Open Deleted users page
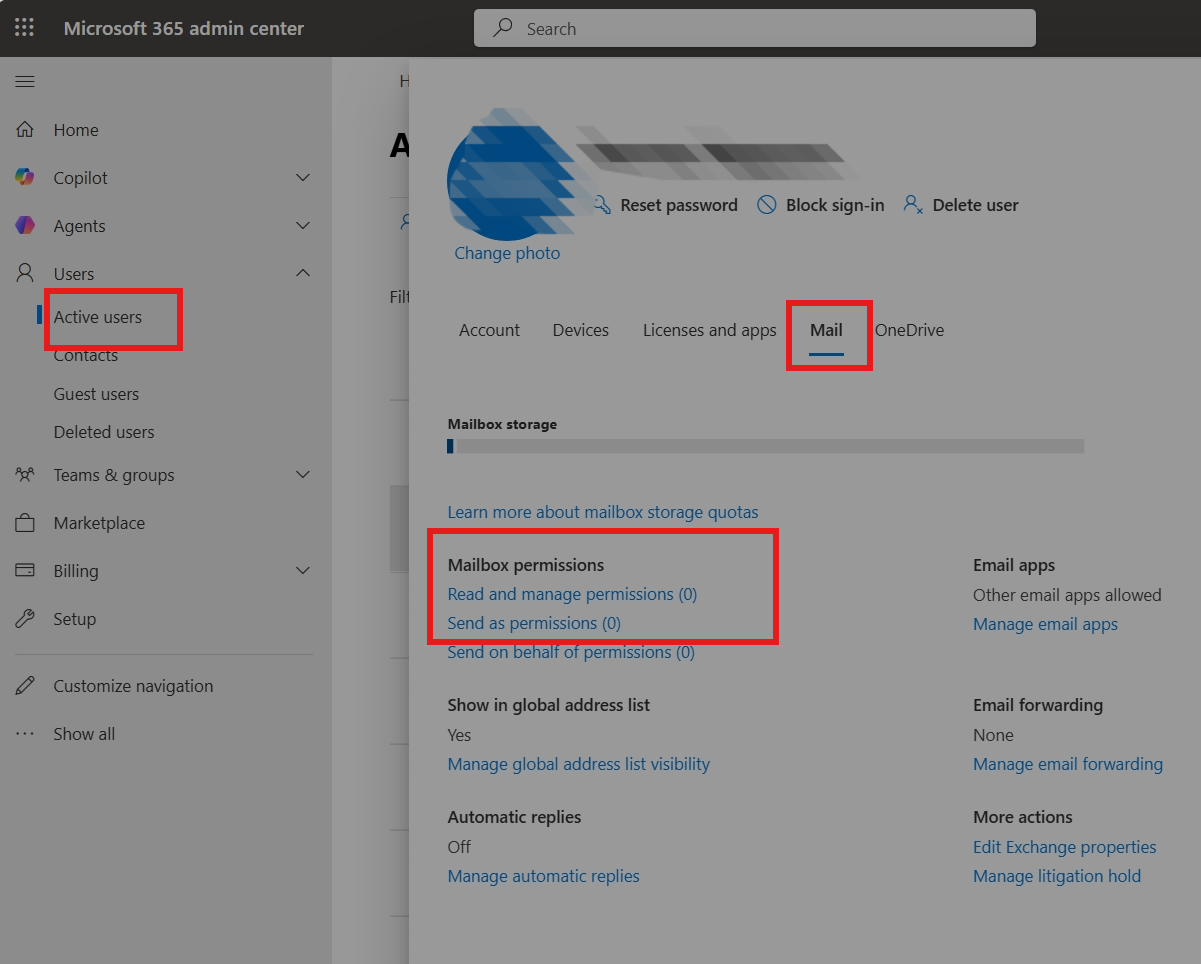The height and width of the screenshot is (964, 1201). (104, 432)
